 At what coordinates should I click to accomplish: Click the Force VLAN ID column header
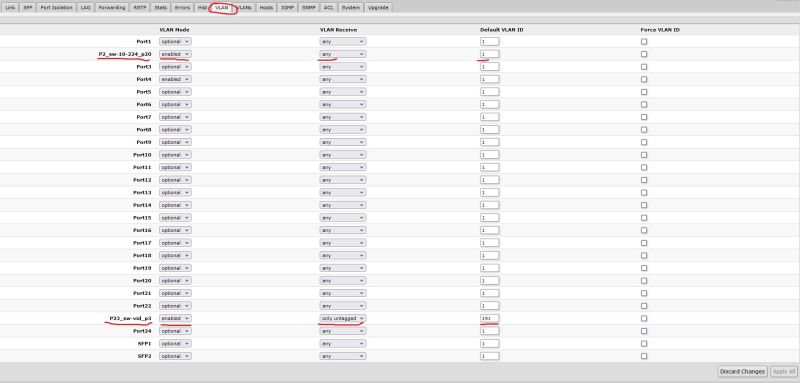(x=660, y=30)
